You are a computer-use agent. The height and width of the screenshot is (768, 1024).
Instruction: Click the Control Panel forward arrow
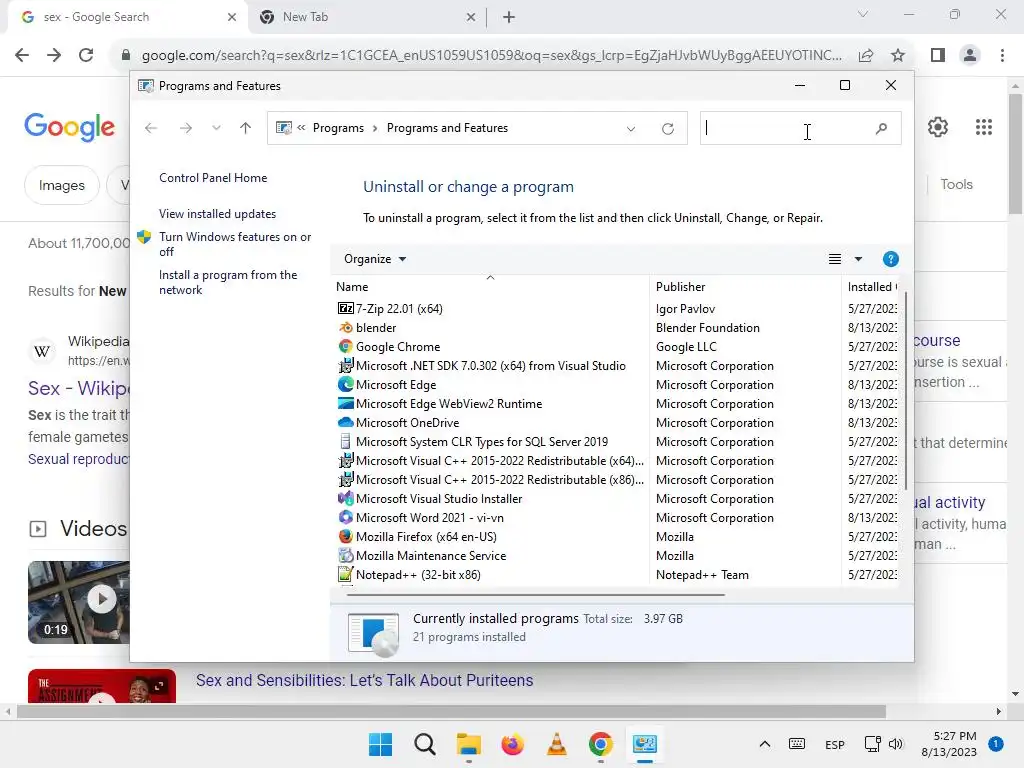185,128
